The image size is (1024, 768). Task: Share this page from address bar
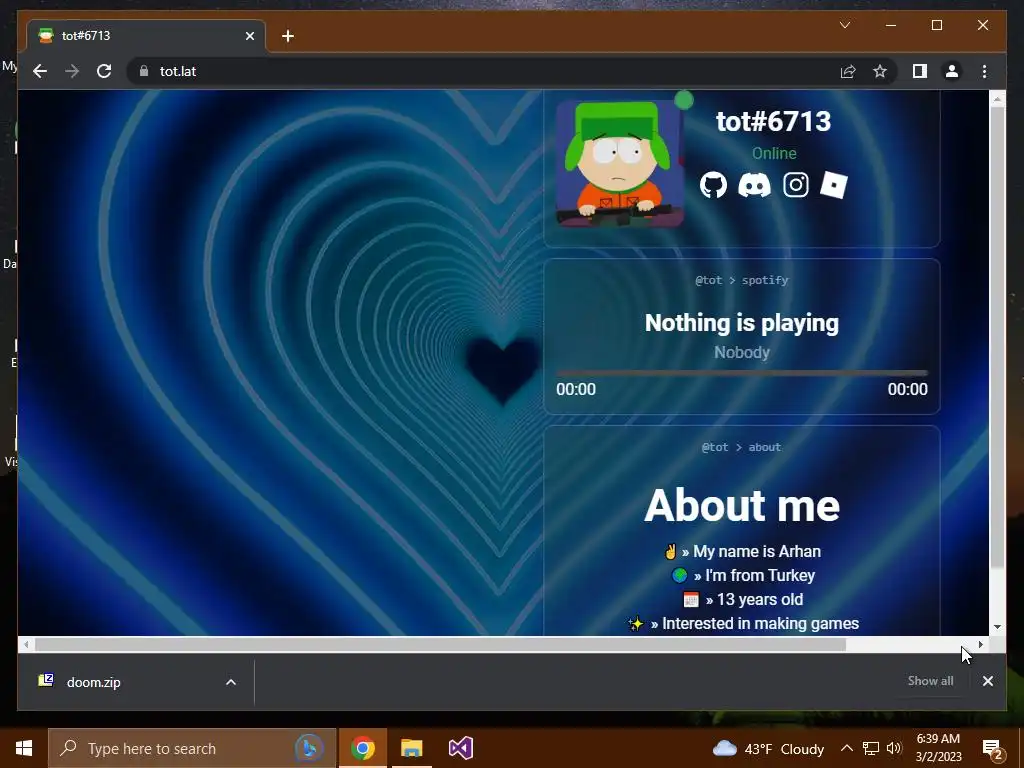click(x=848, y=71)
